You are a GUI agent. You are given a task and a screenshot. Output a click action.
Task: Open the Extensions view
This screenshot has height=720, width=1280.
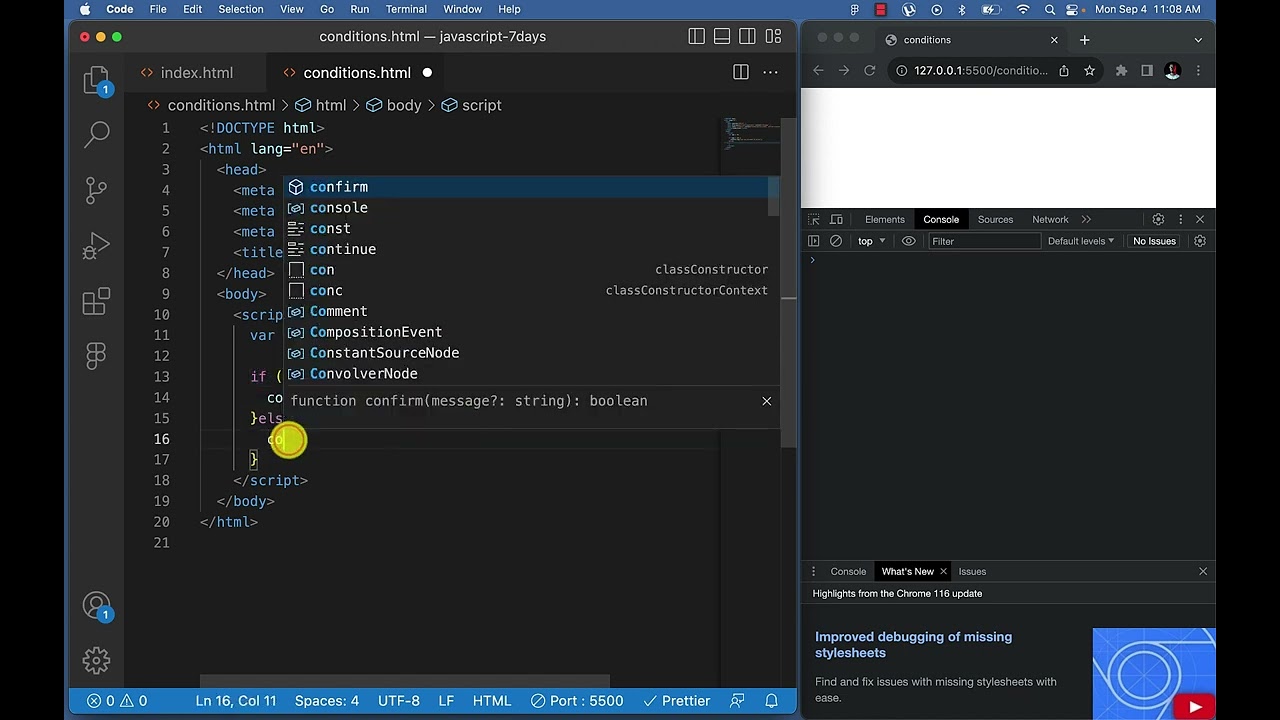tap(97, 301)
